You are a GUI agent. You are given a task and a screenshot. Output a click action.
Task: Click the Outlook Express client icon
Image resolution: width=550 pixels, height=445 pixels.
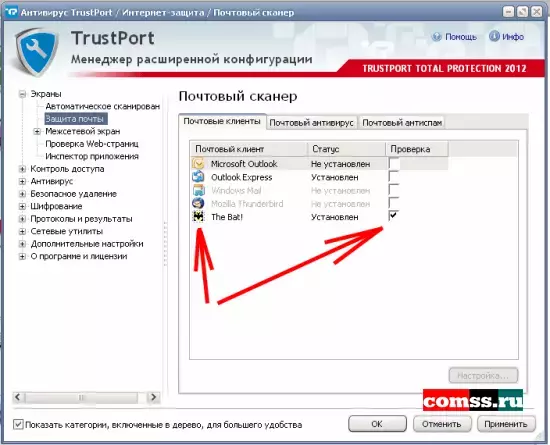click(198, 177)
